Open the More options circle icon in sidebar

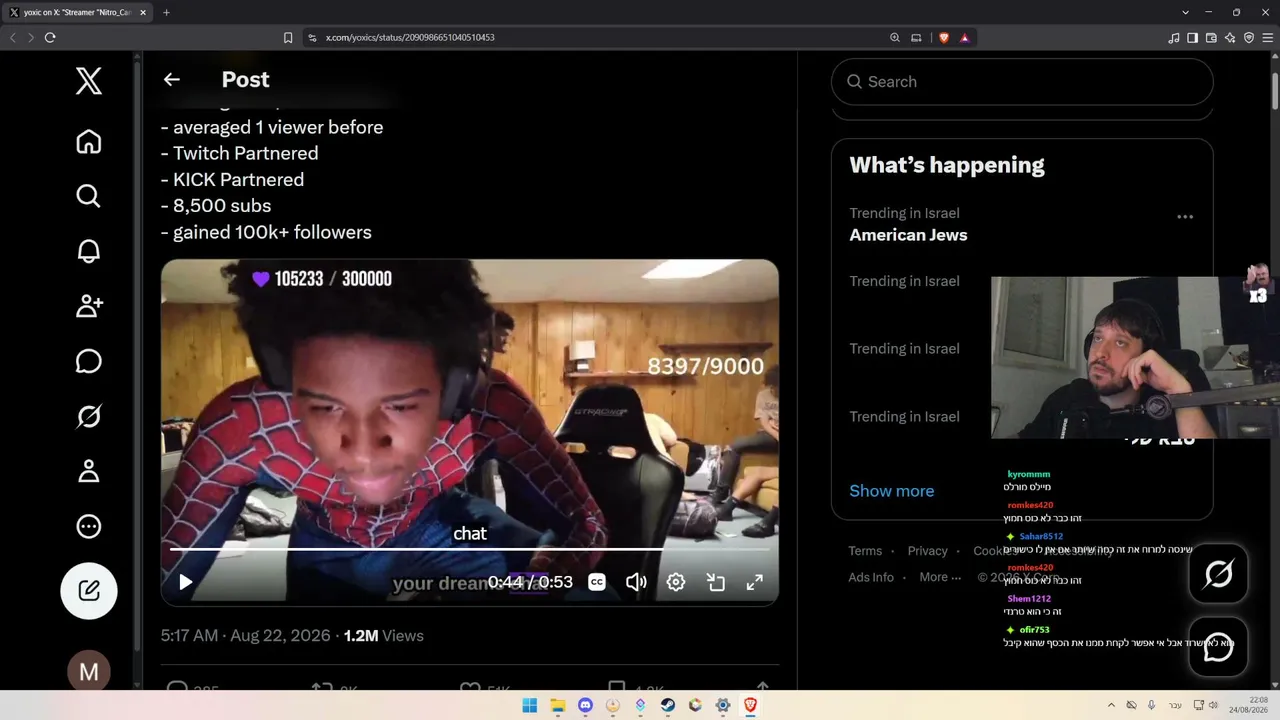(x=89, y=526)
